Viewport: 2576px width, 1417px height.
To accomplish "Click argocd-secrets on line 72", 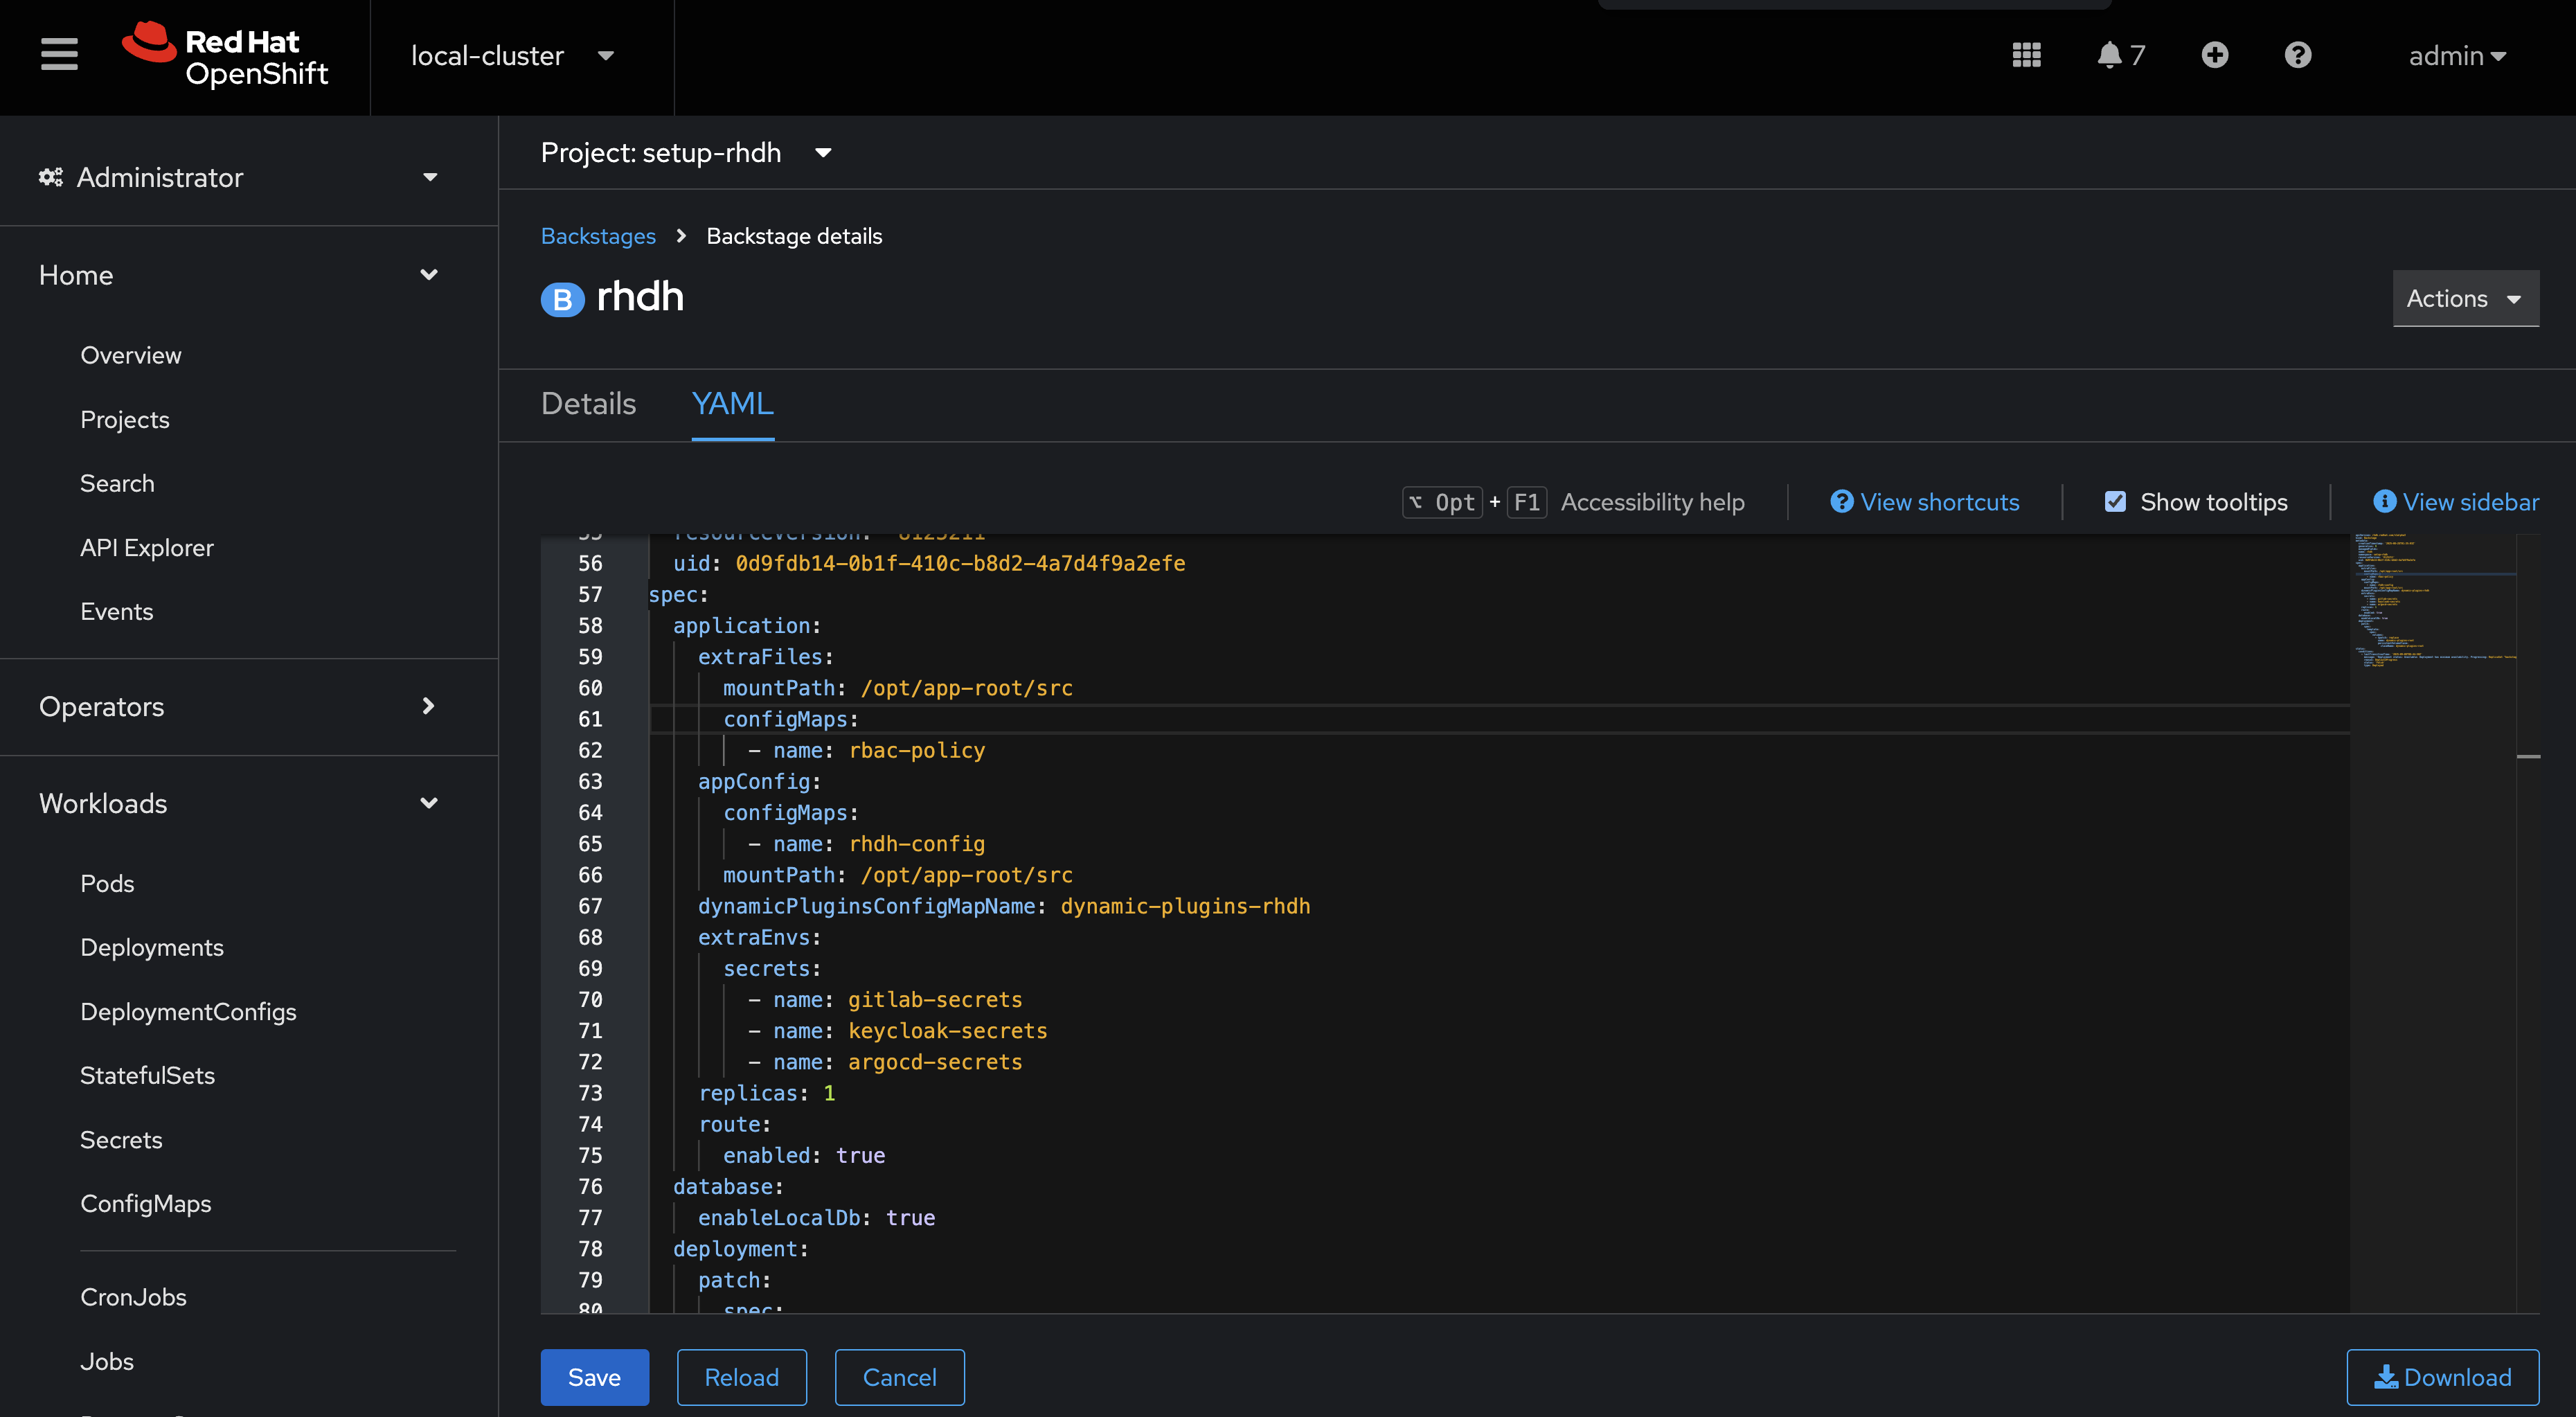I will coord(935,1062).
